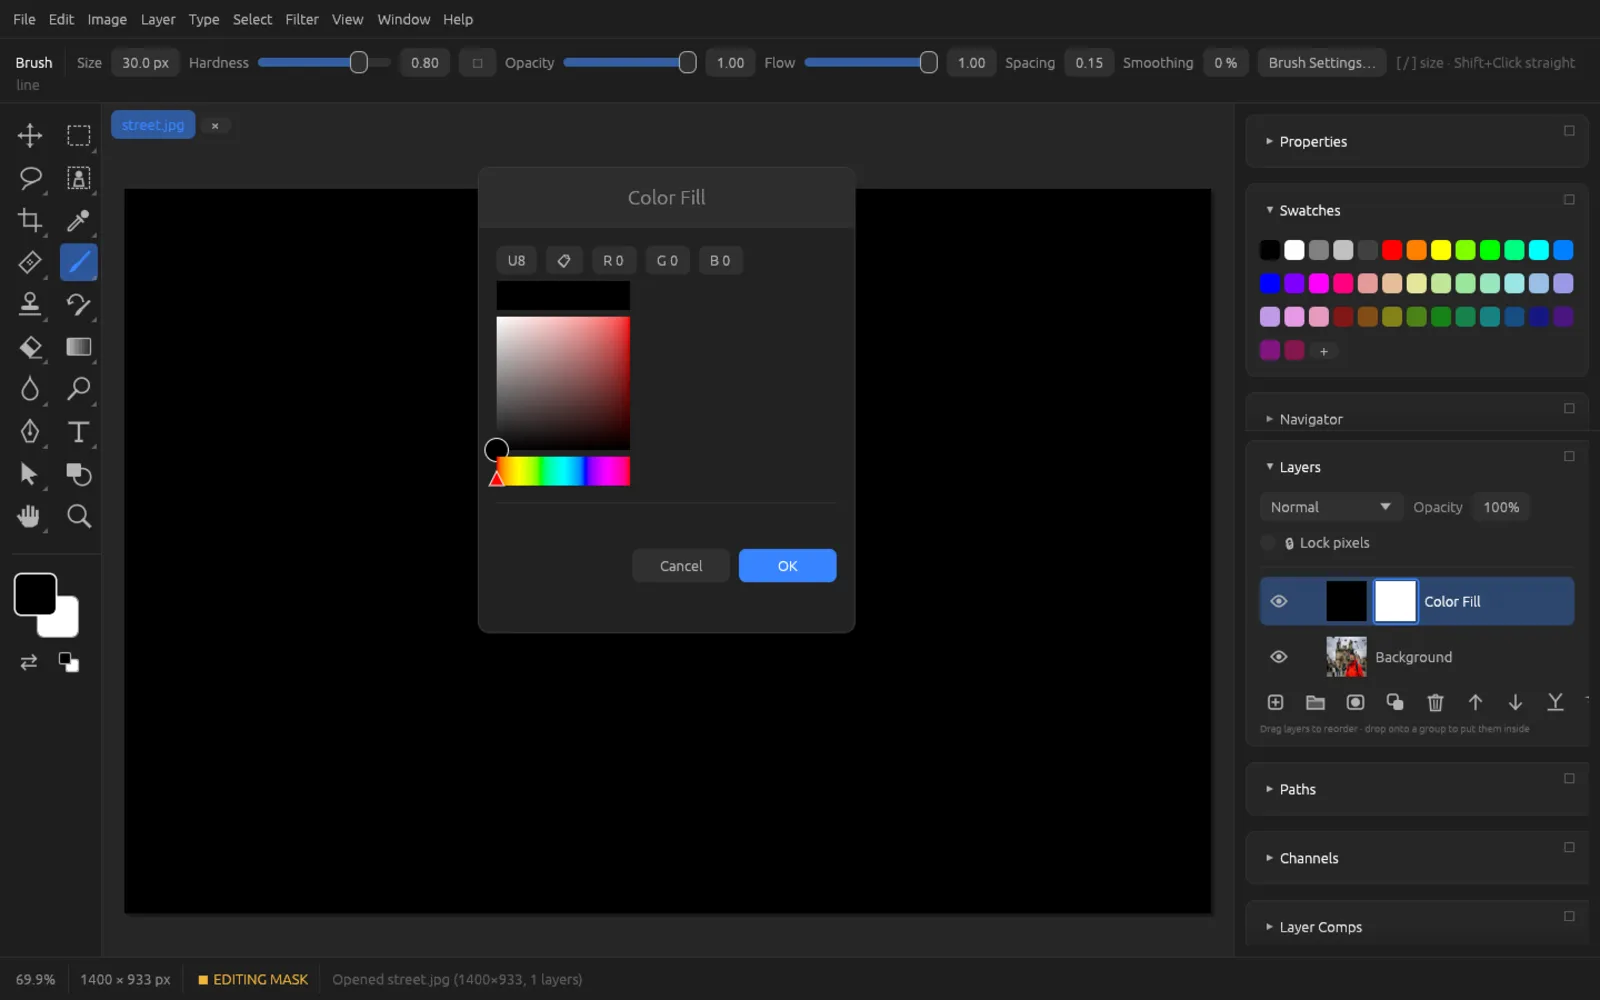Open Brush Settings
This screenshot has height=1000, width=1600.
(x=1321, y=63)
